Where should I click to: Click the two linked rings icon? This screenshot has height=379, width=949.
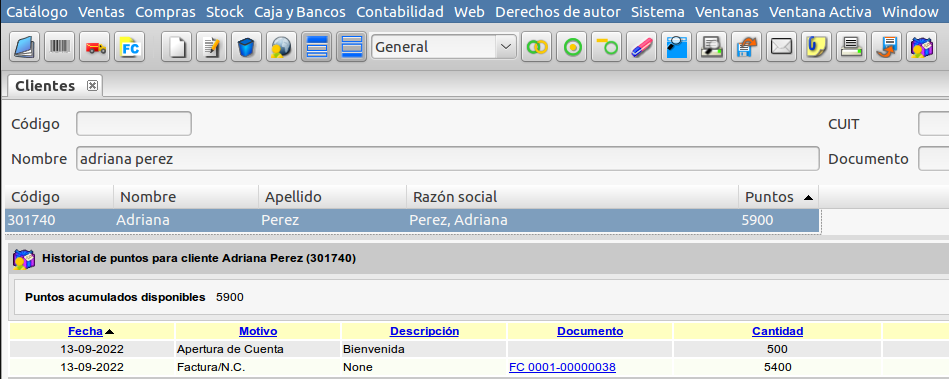click(x=537, y=47)
